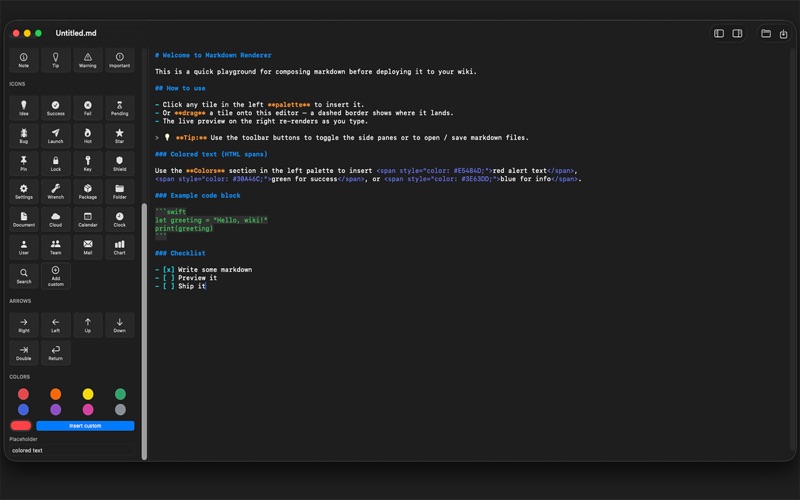Viewport: 800px width, 500px height.
Task: Insert the Document icon tile
Action: (x=23, y=219)
